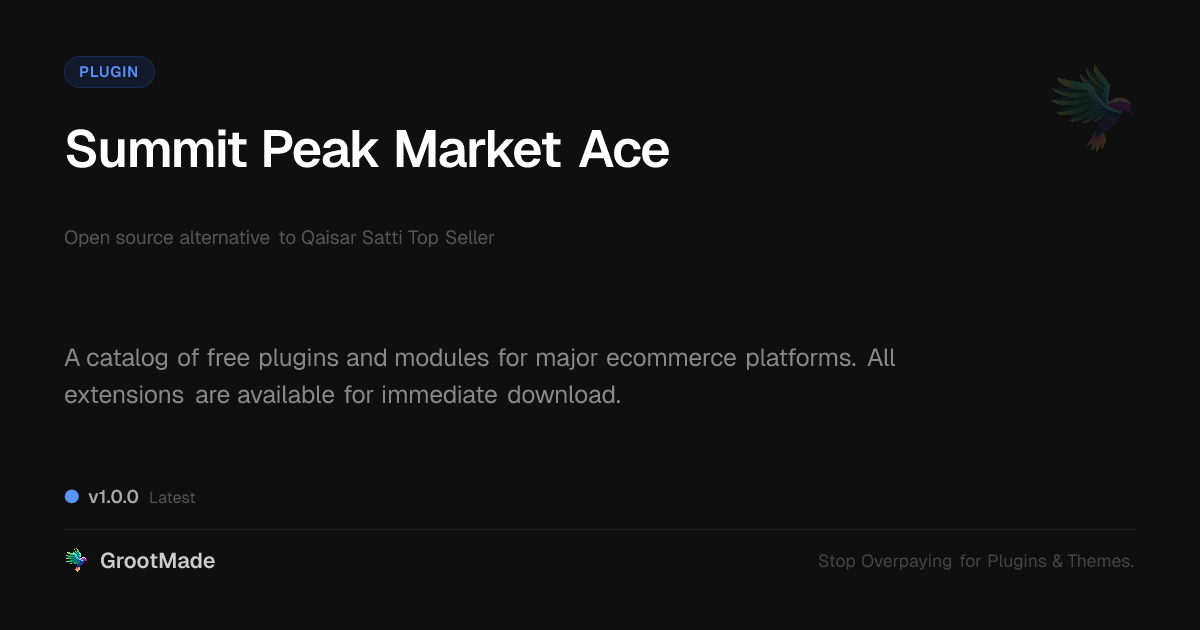Click the horizontal divider above the footer
Viewport: 1200px width, 630px height.
click(x=600, y=529)
